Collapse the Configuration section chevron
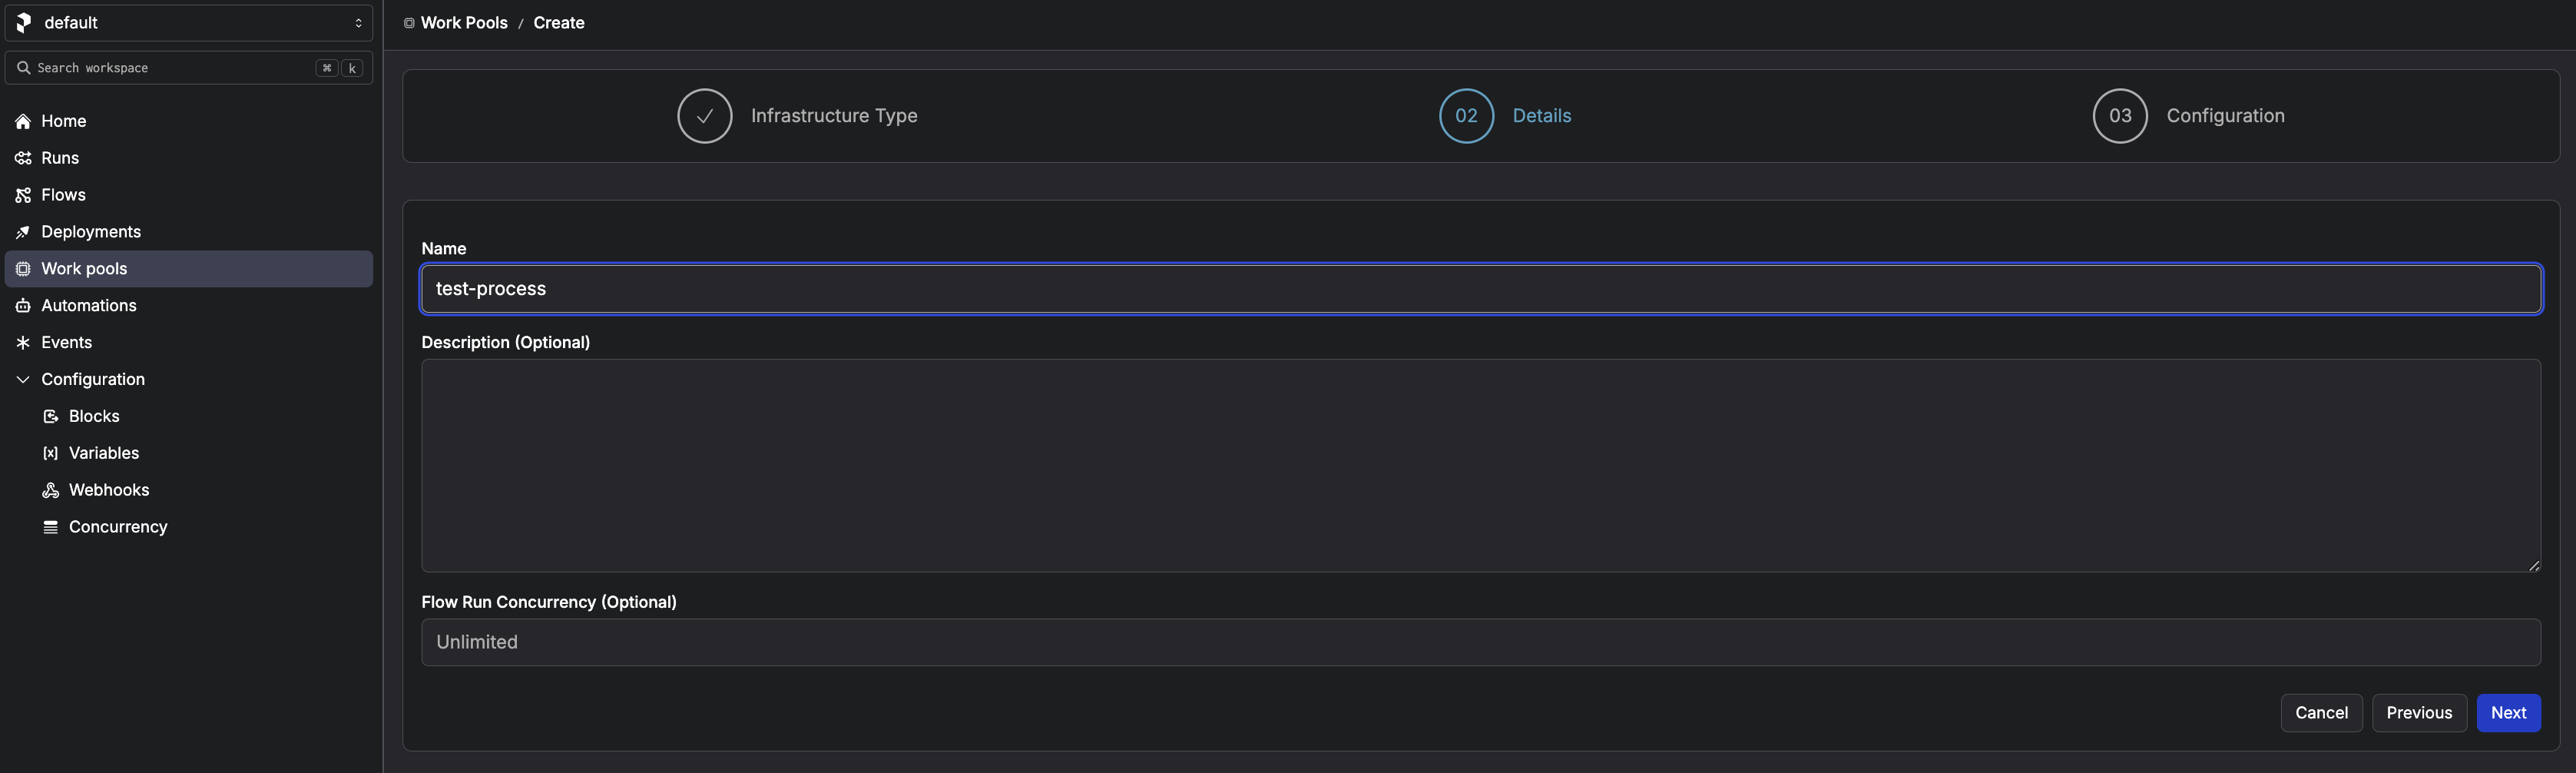The image size is (2576, 773). 23,380
